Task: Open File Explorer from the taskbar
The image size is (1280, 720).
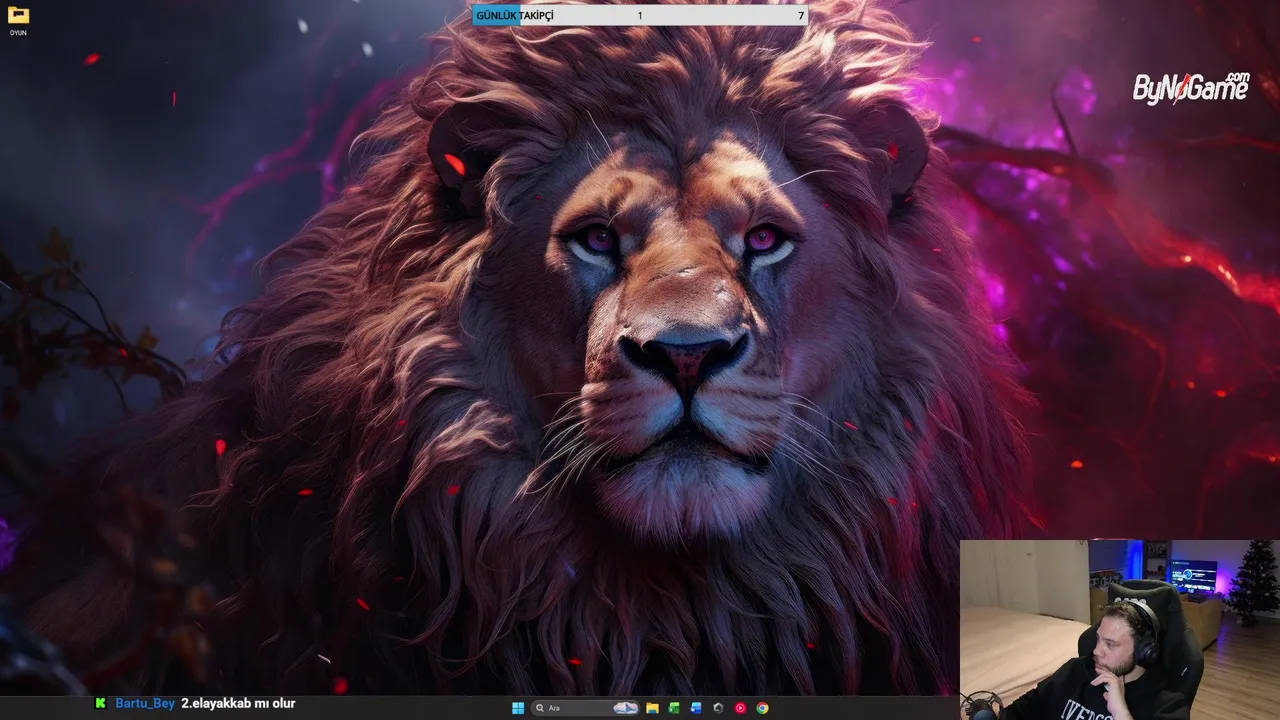Action: click(x=652, y=708)
